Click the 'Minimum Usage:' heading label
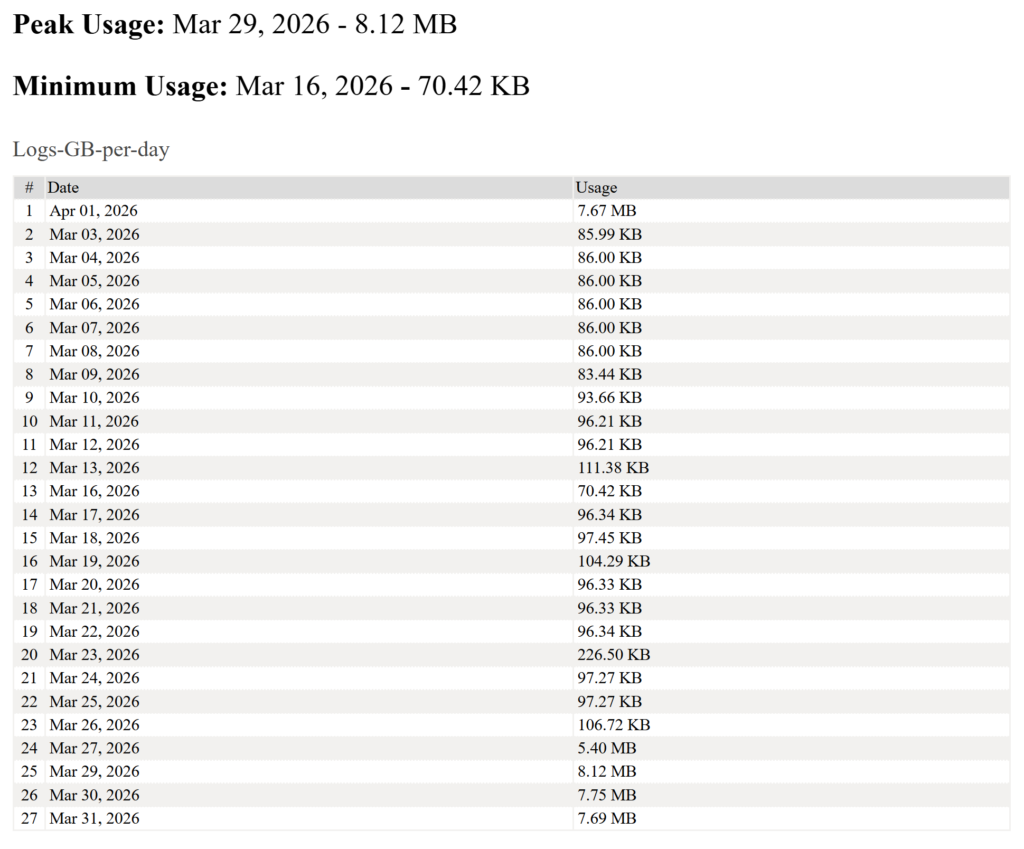The height and width of the screenshot is (849, 1024). (x=120, y=86)
